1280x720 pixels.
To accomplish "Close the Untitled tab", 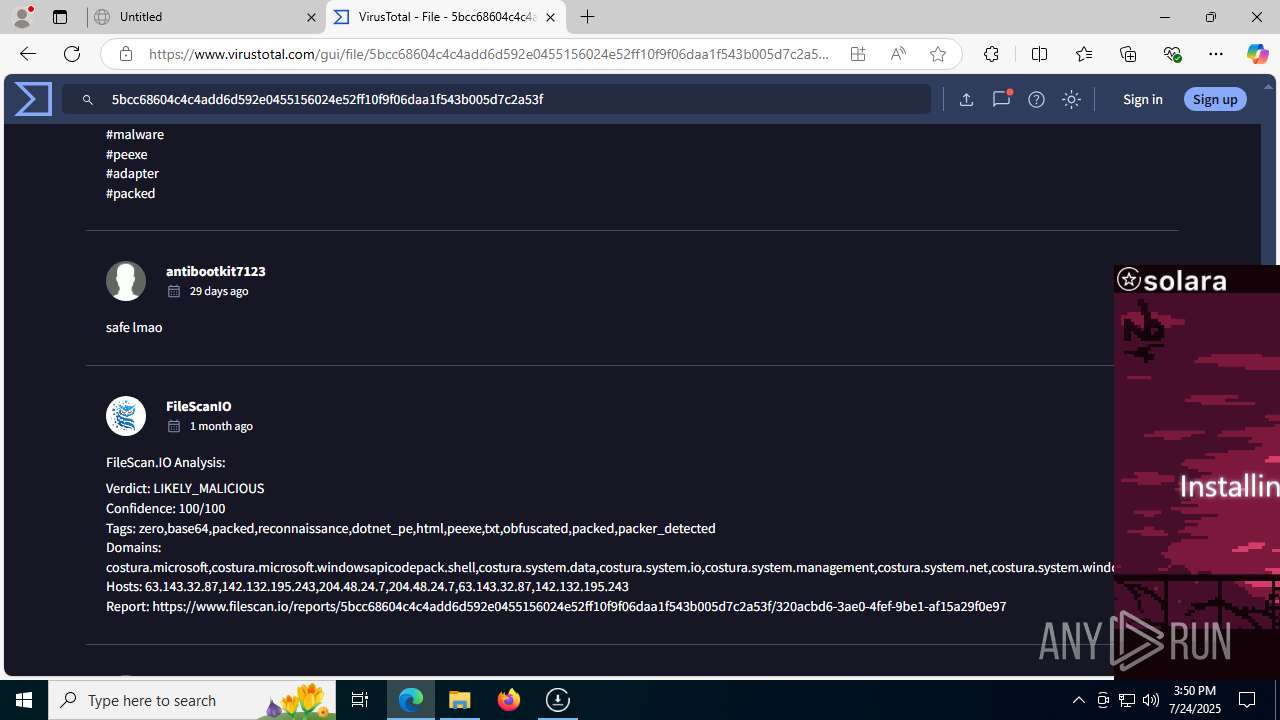I will 311,17.
